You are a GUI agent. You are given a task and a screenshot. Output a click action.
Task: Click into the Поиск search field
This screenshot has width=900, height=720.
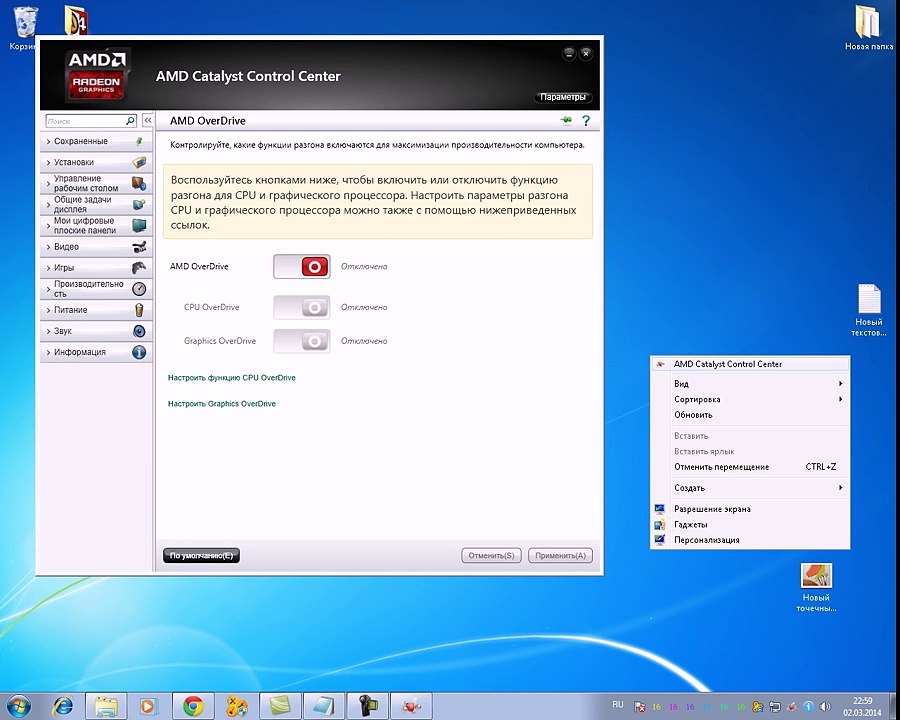pyautogui.click(x=86, y=121)
